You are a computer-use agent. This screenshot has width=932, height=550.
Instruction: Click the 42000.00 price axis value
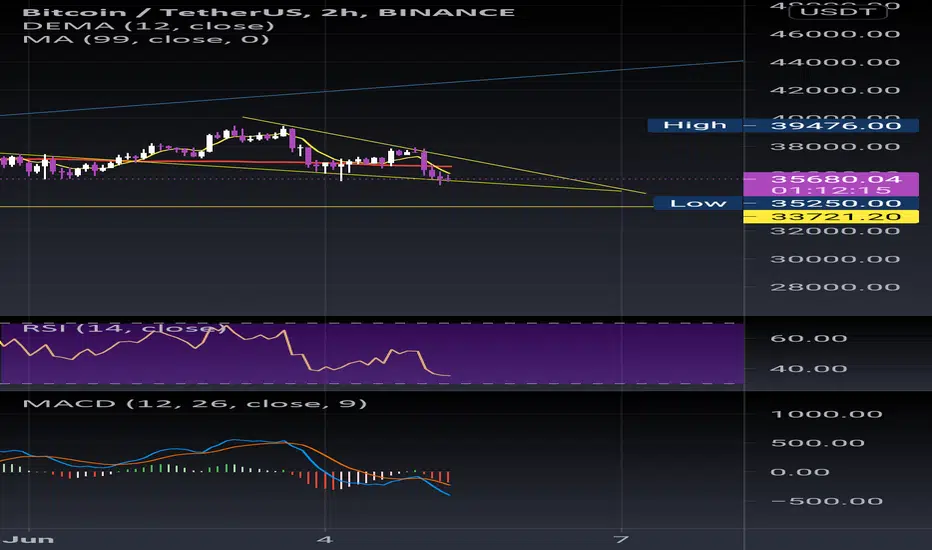835,90
